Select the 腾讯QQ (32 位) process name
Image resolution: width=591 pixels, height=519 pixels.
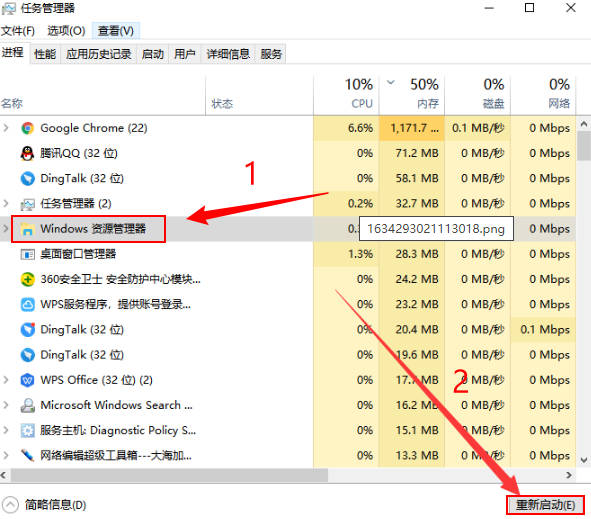(79, 153)
